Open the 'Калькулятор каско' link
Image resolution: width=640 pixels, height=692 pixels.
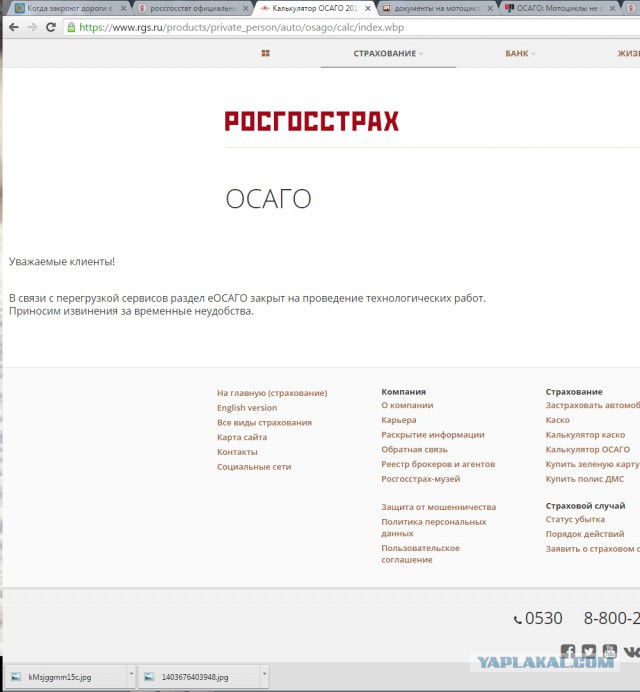coord(585,435)
